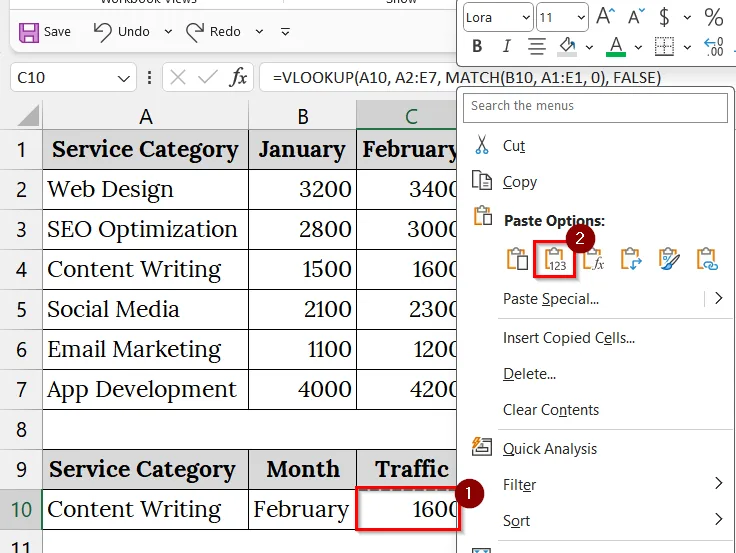
Task: Click the Borders icon in mini toolbar
Action: (x=664, y=46)
